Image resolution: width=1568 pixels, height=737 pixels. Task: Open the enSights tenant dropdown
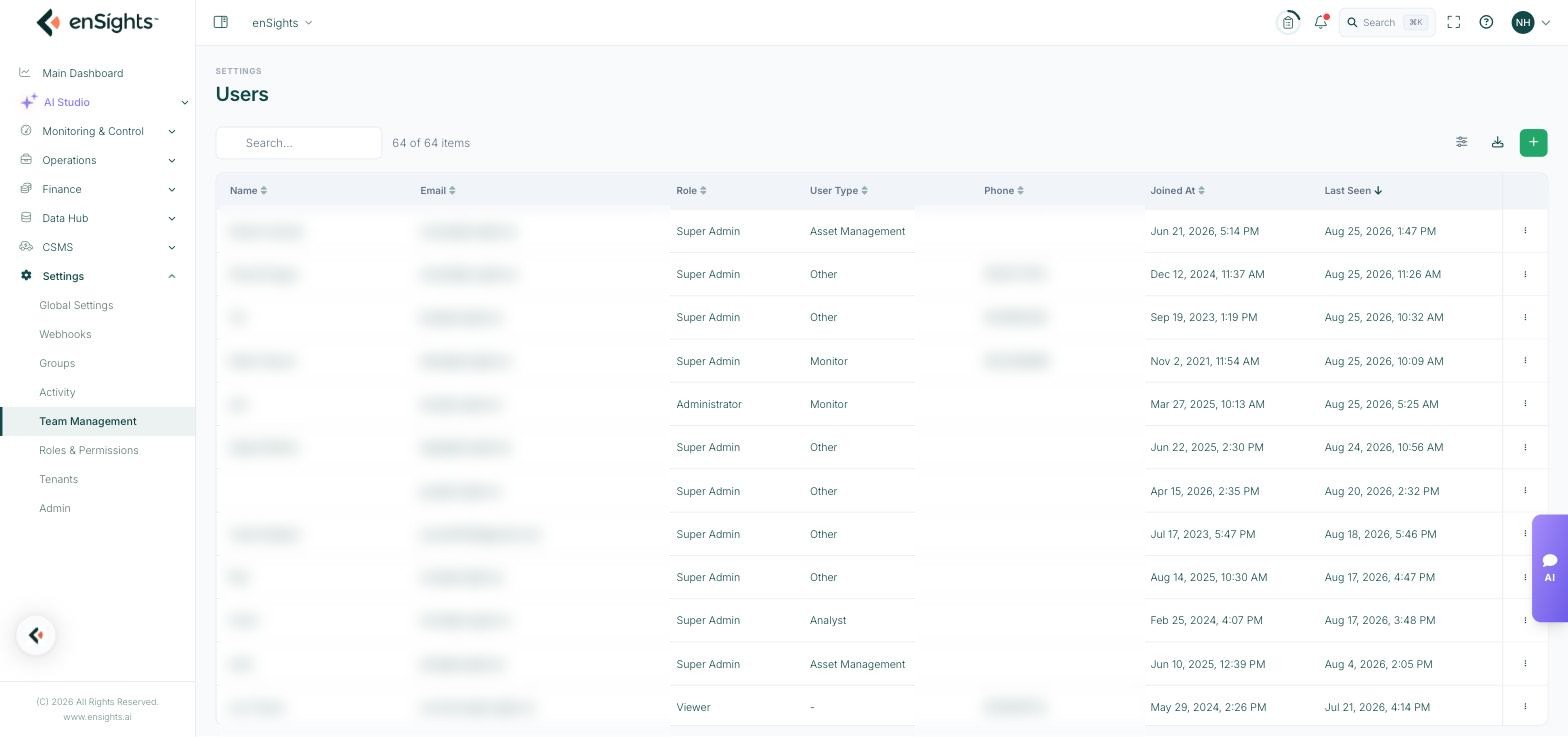tap(282, 22)
